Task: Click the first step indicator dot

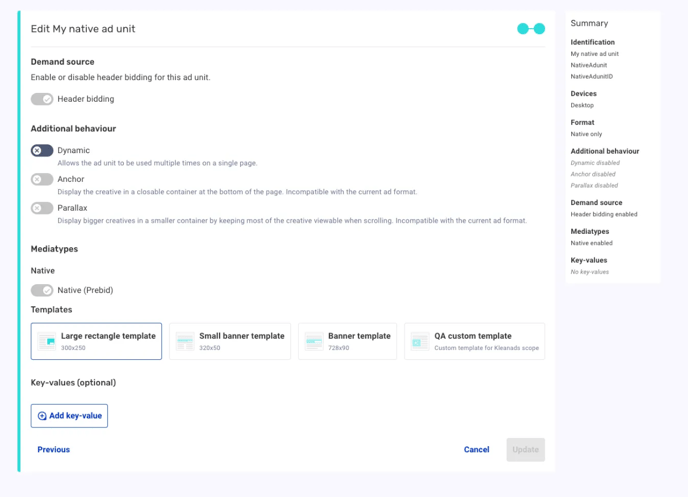Action: tap(523, 29)
